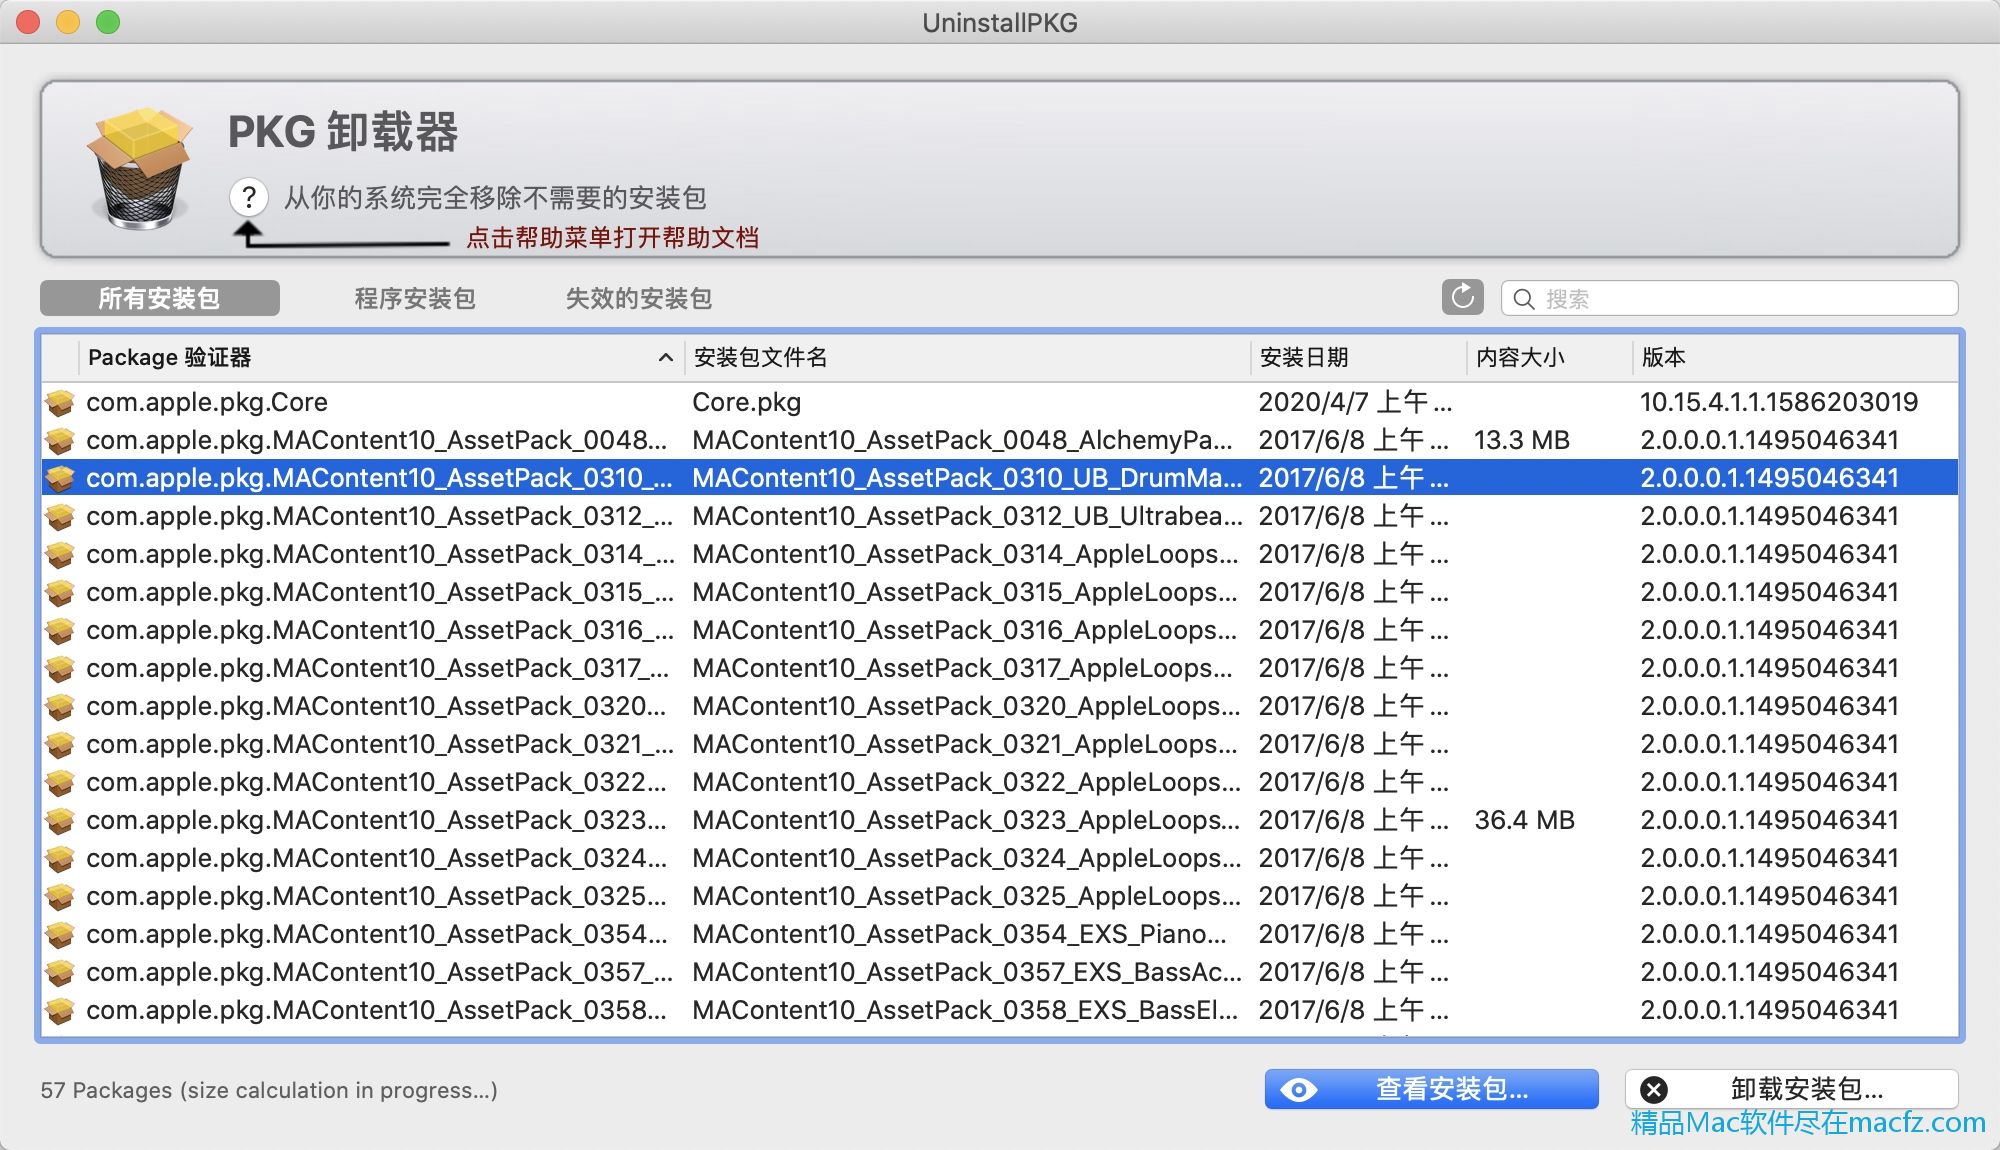The width and height of the screenshot is (2000, 1150).
Task: Select MAContent10_AssetPack_0320_AppleLoops file name
Action: (966, 706)
